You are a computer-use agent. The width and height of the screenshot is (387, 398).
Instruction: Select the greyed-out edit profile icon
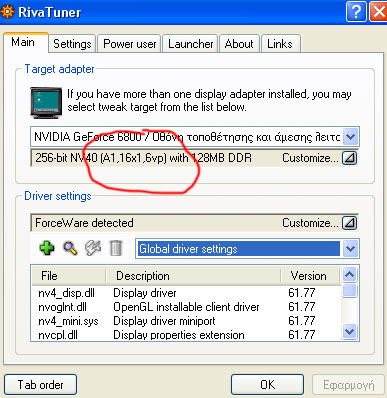93,248
